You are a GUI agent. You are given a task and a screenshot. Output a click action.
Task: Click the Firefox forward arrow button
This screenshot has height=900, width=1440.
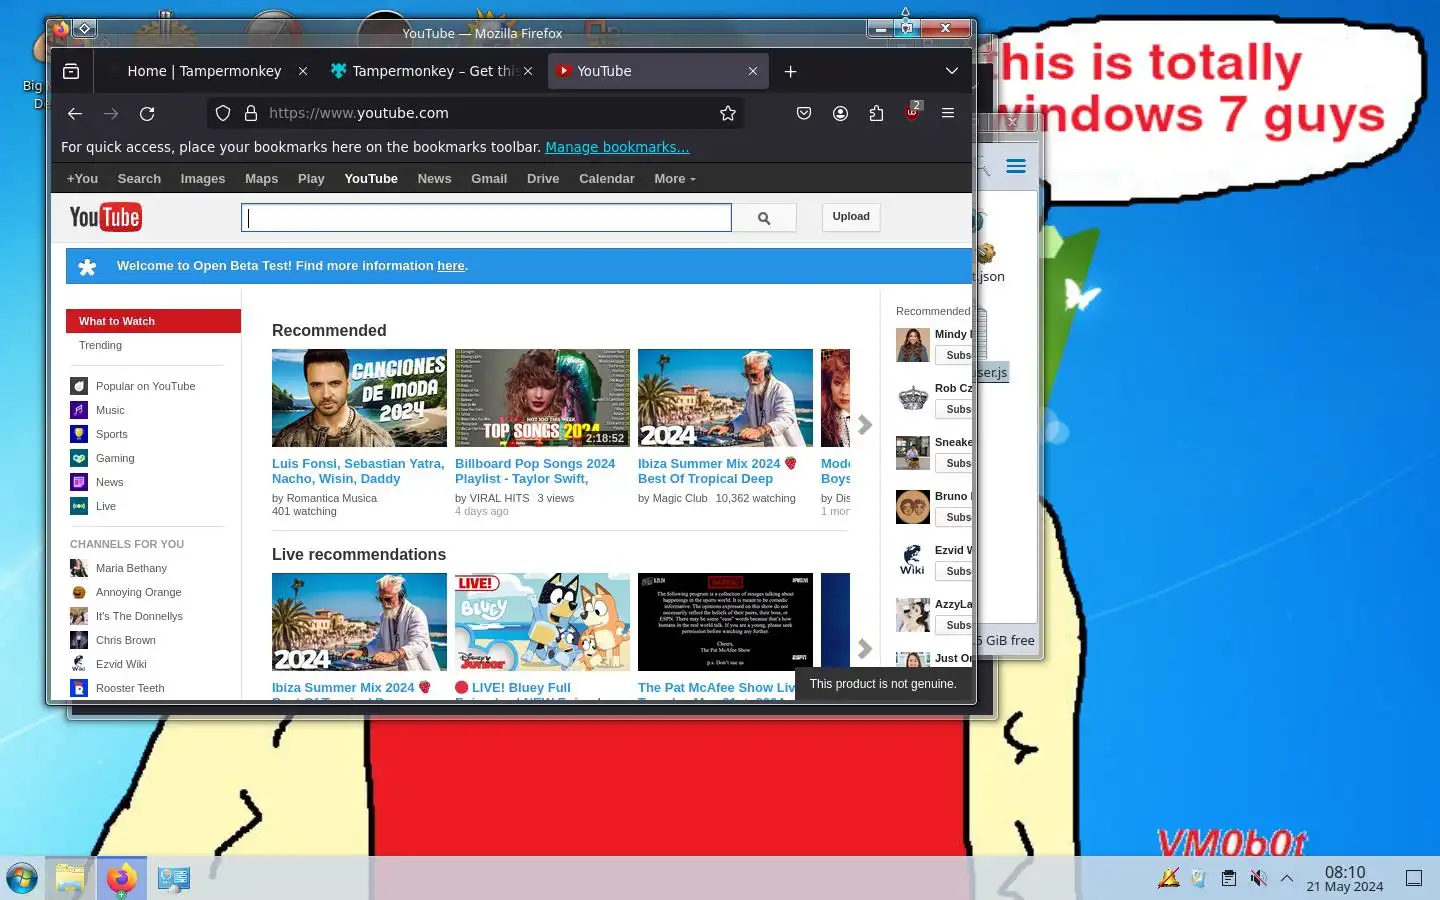coord(111,113)
